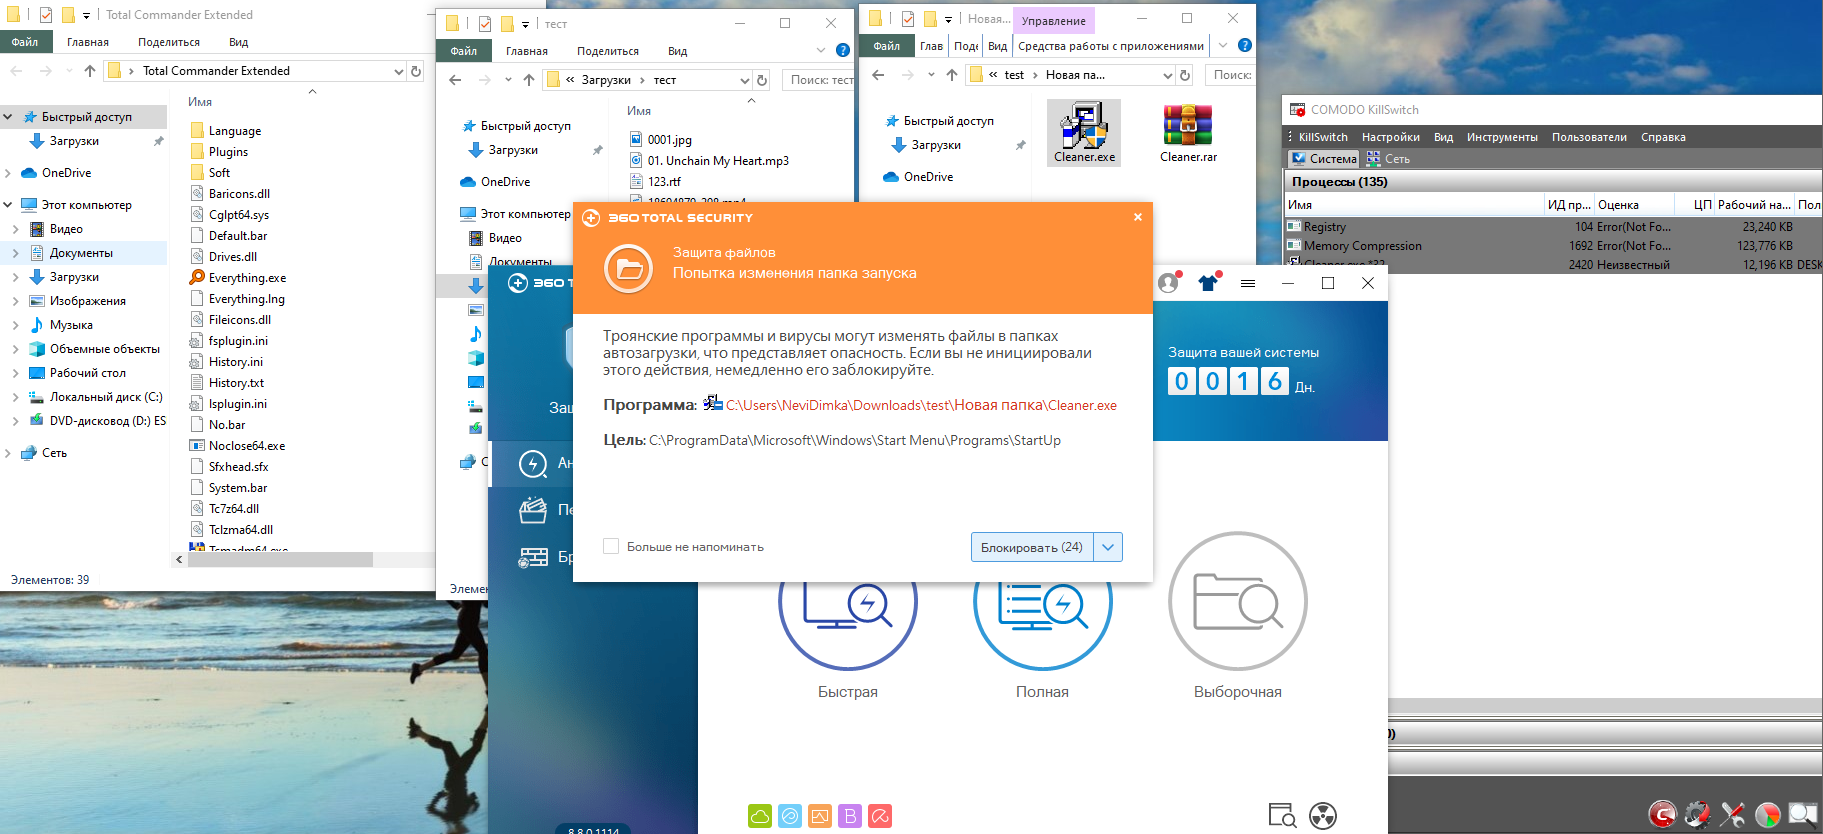Collapse Быстрый доступ in Total Commander Extended tree
This screenshot has width=1823, height=834.
[x=8, y=117]
